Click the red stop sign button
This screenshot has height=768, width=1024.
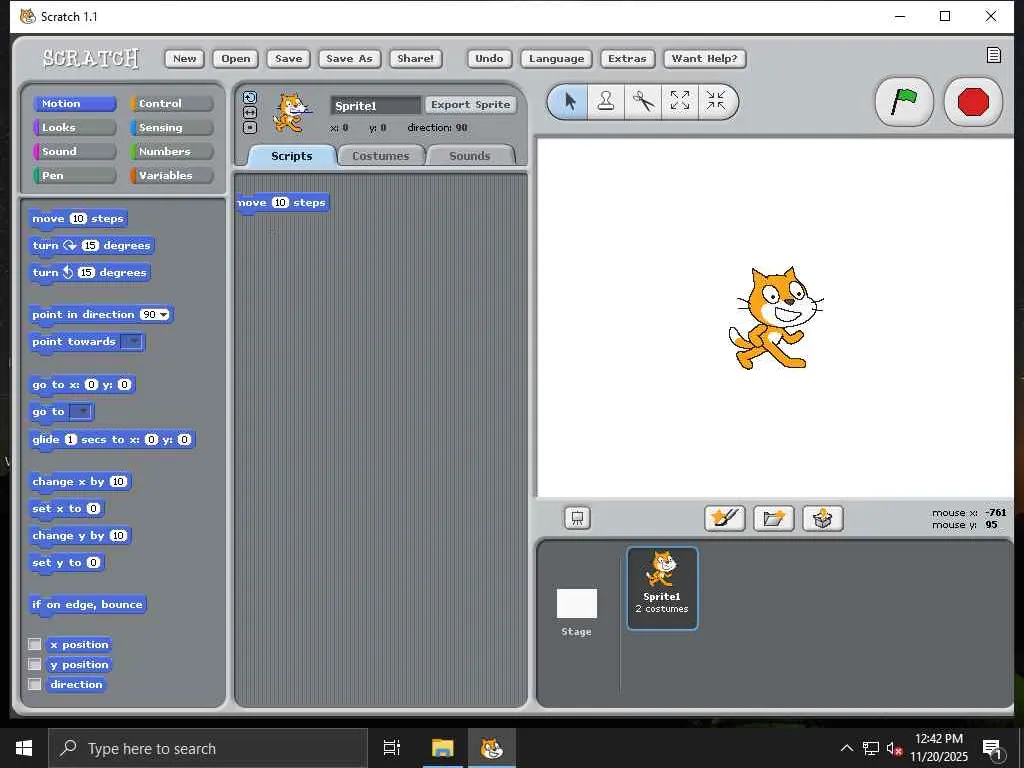[973, 102]
